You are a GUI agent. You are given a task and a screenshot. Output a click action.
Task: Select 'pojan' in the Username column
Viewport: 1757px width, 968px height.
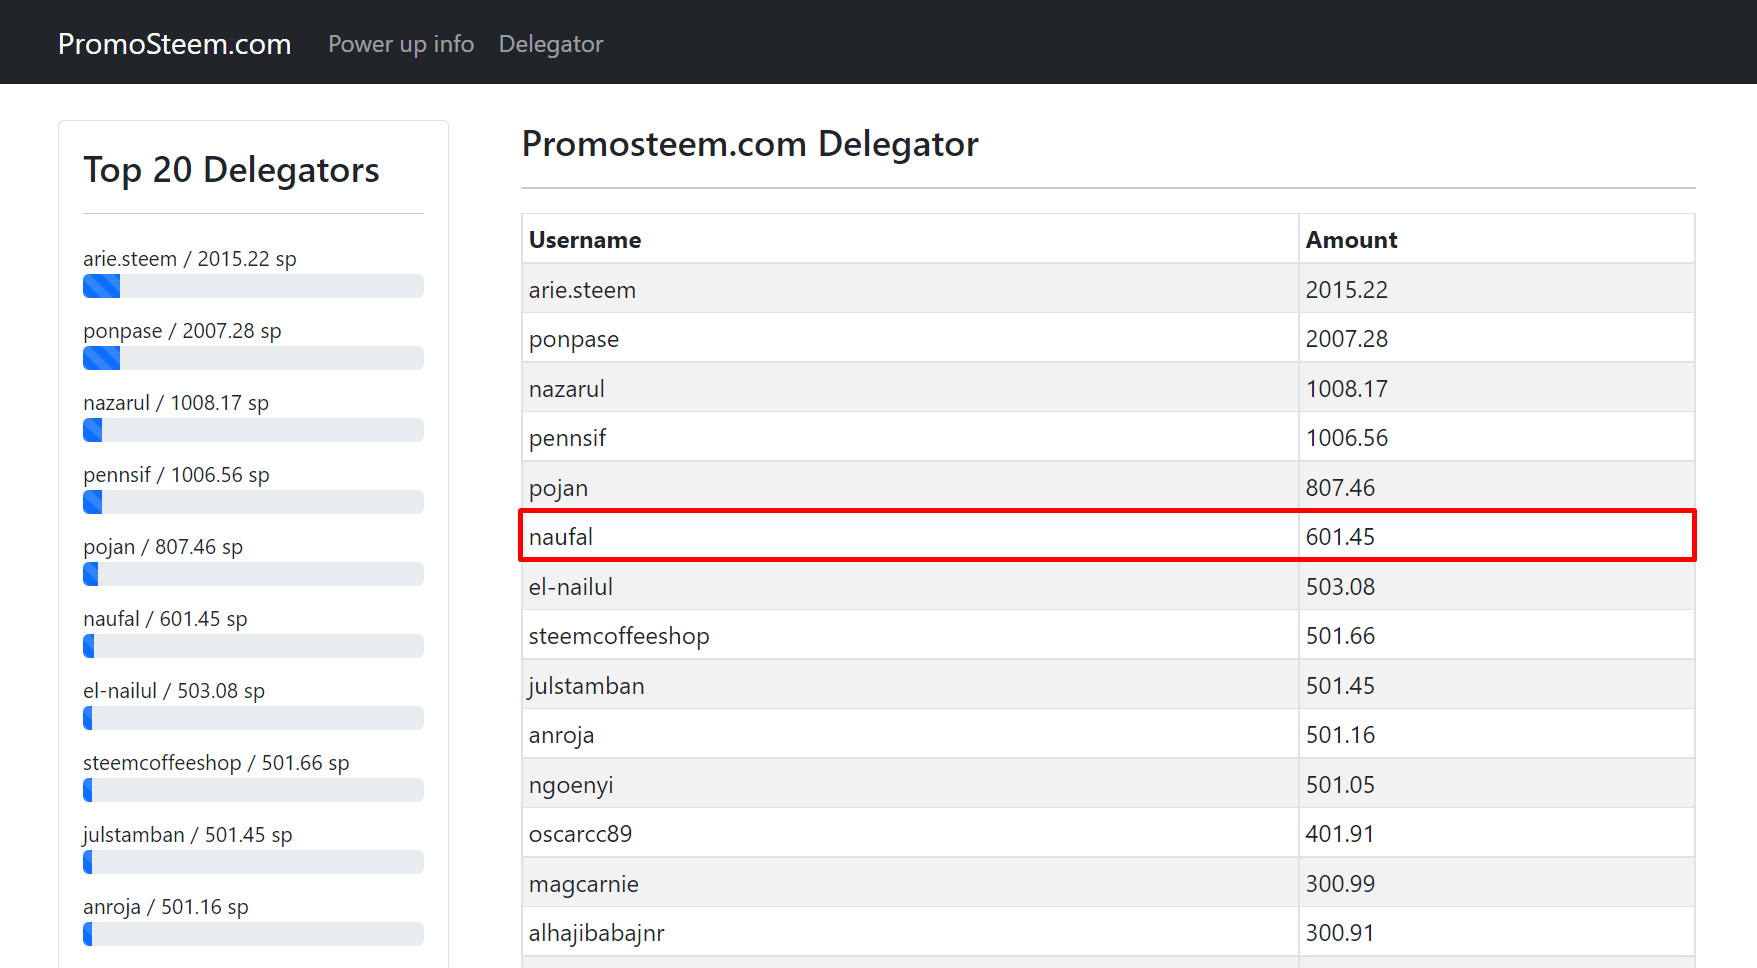click(910, 487)
